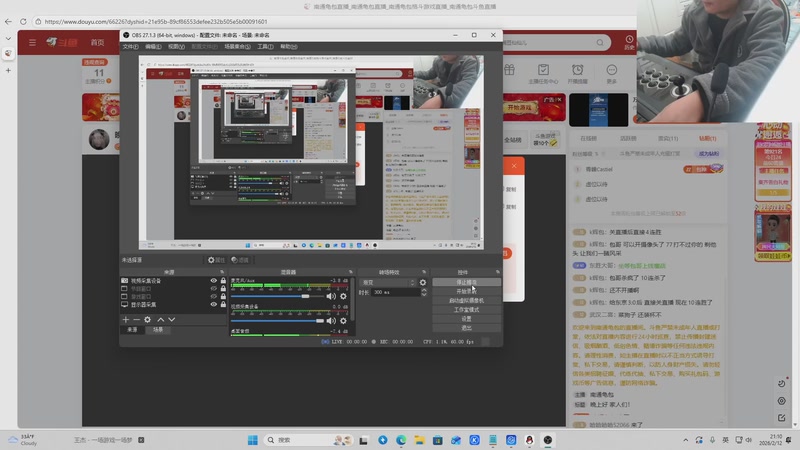This screenshot has width=800, height=450.
Task: Click OBS icon on the taskbar
Action: click(547, 440)
